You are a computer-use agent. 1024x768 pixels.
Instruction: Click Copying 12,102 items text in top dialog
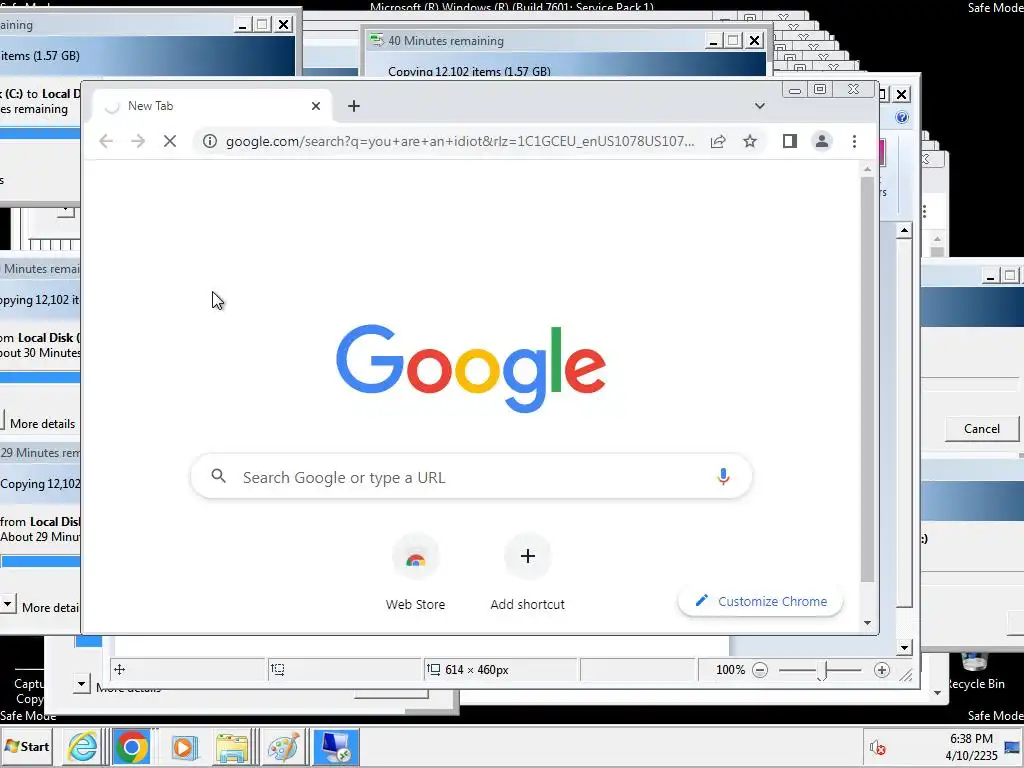(x=469, y=71)
